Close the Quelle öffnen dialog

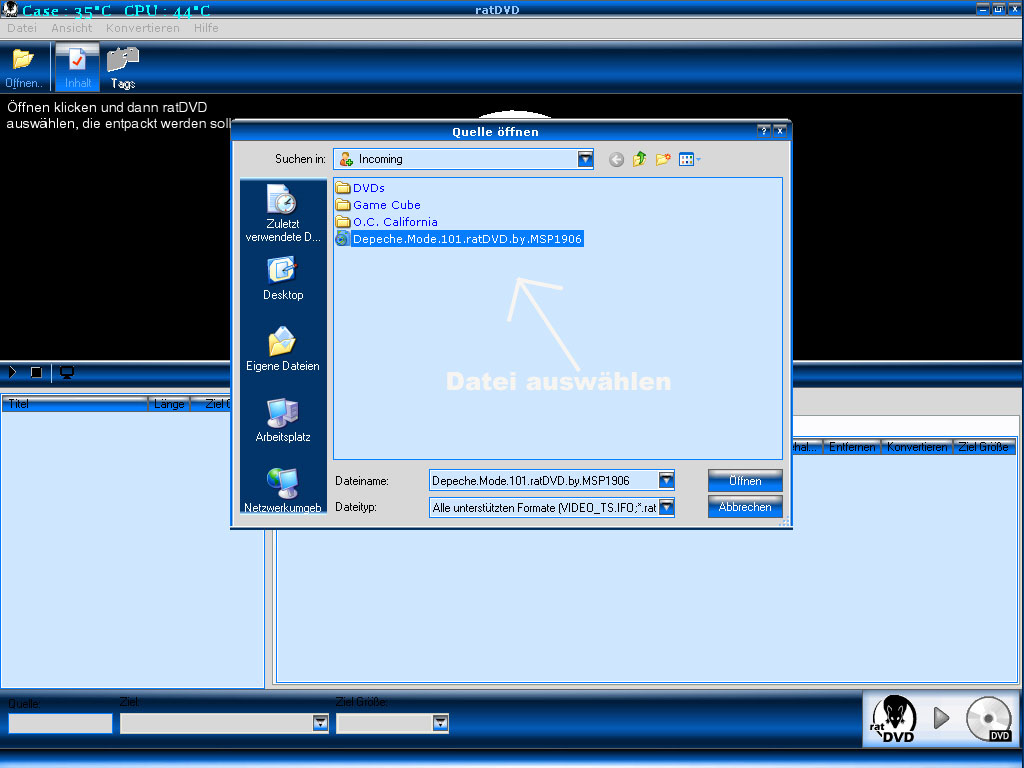click(780, 131)
